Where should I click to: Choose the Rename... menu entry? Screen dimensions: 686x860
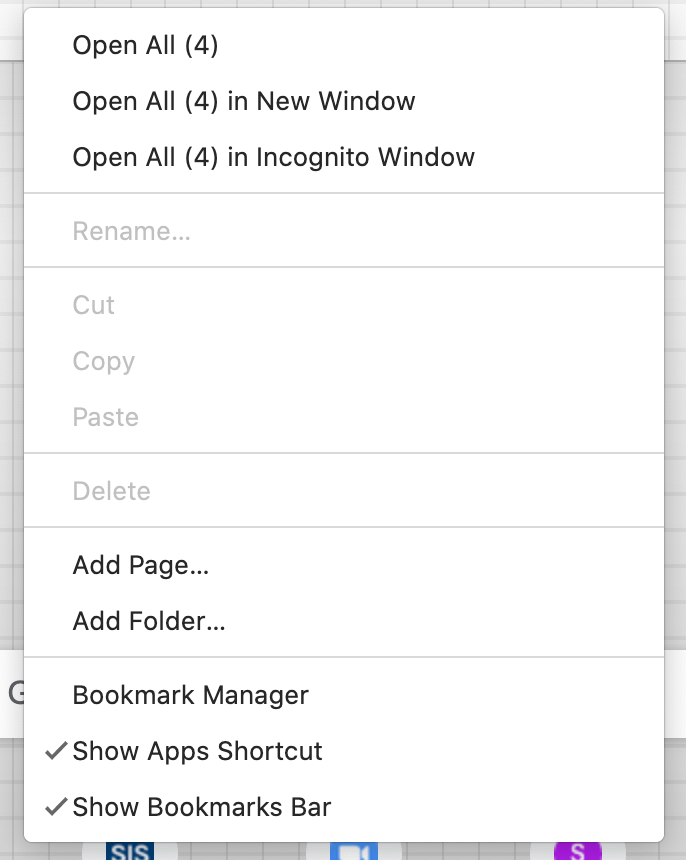click(x=132, y=231)
